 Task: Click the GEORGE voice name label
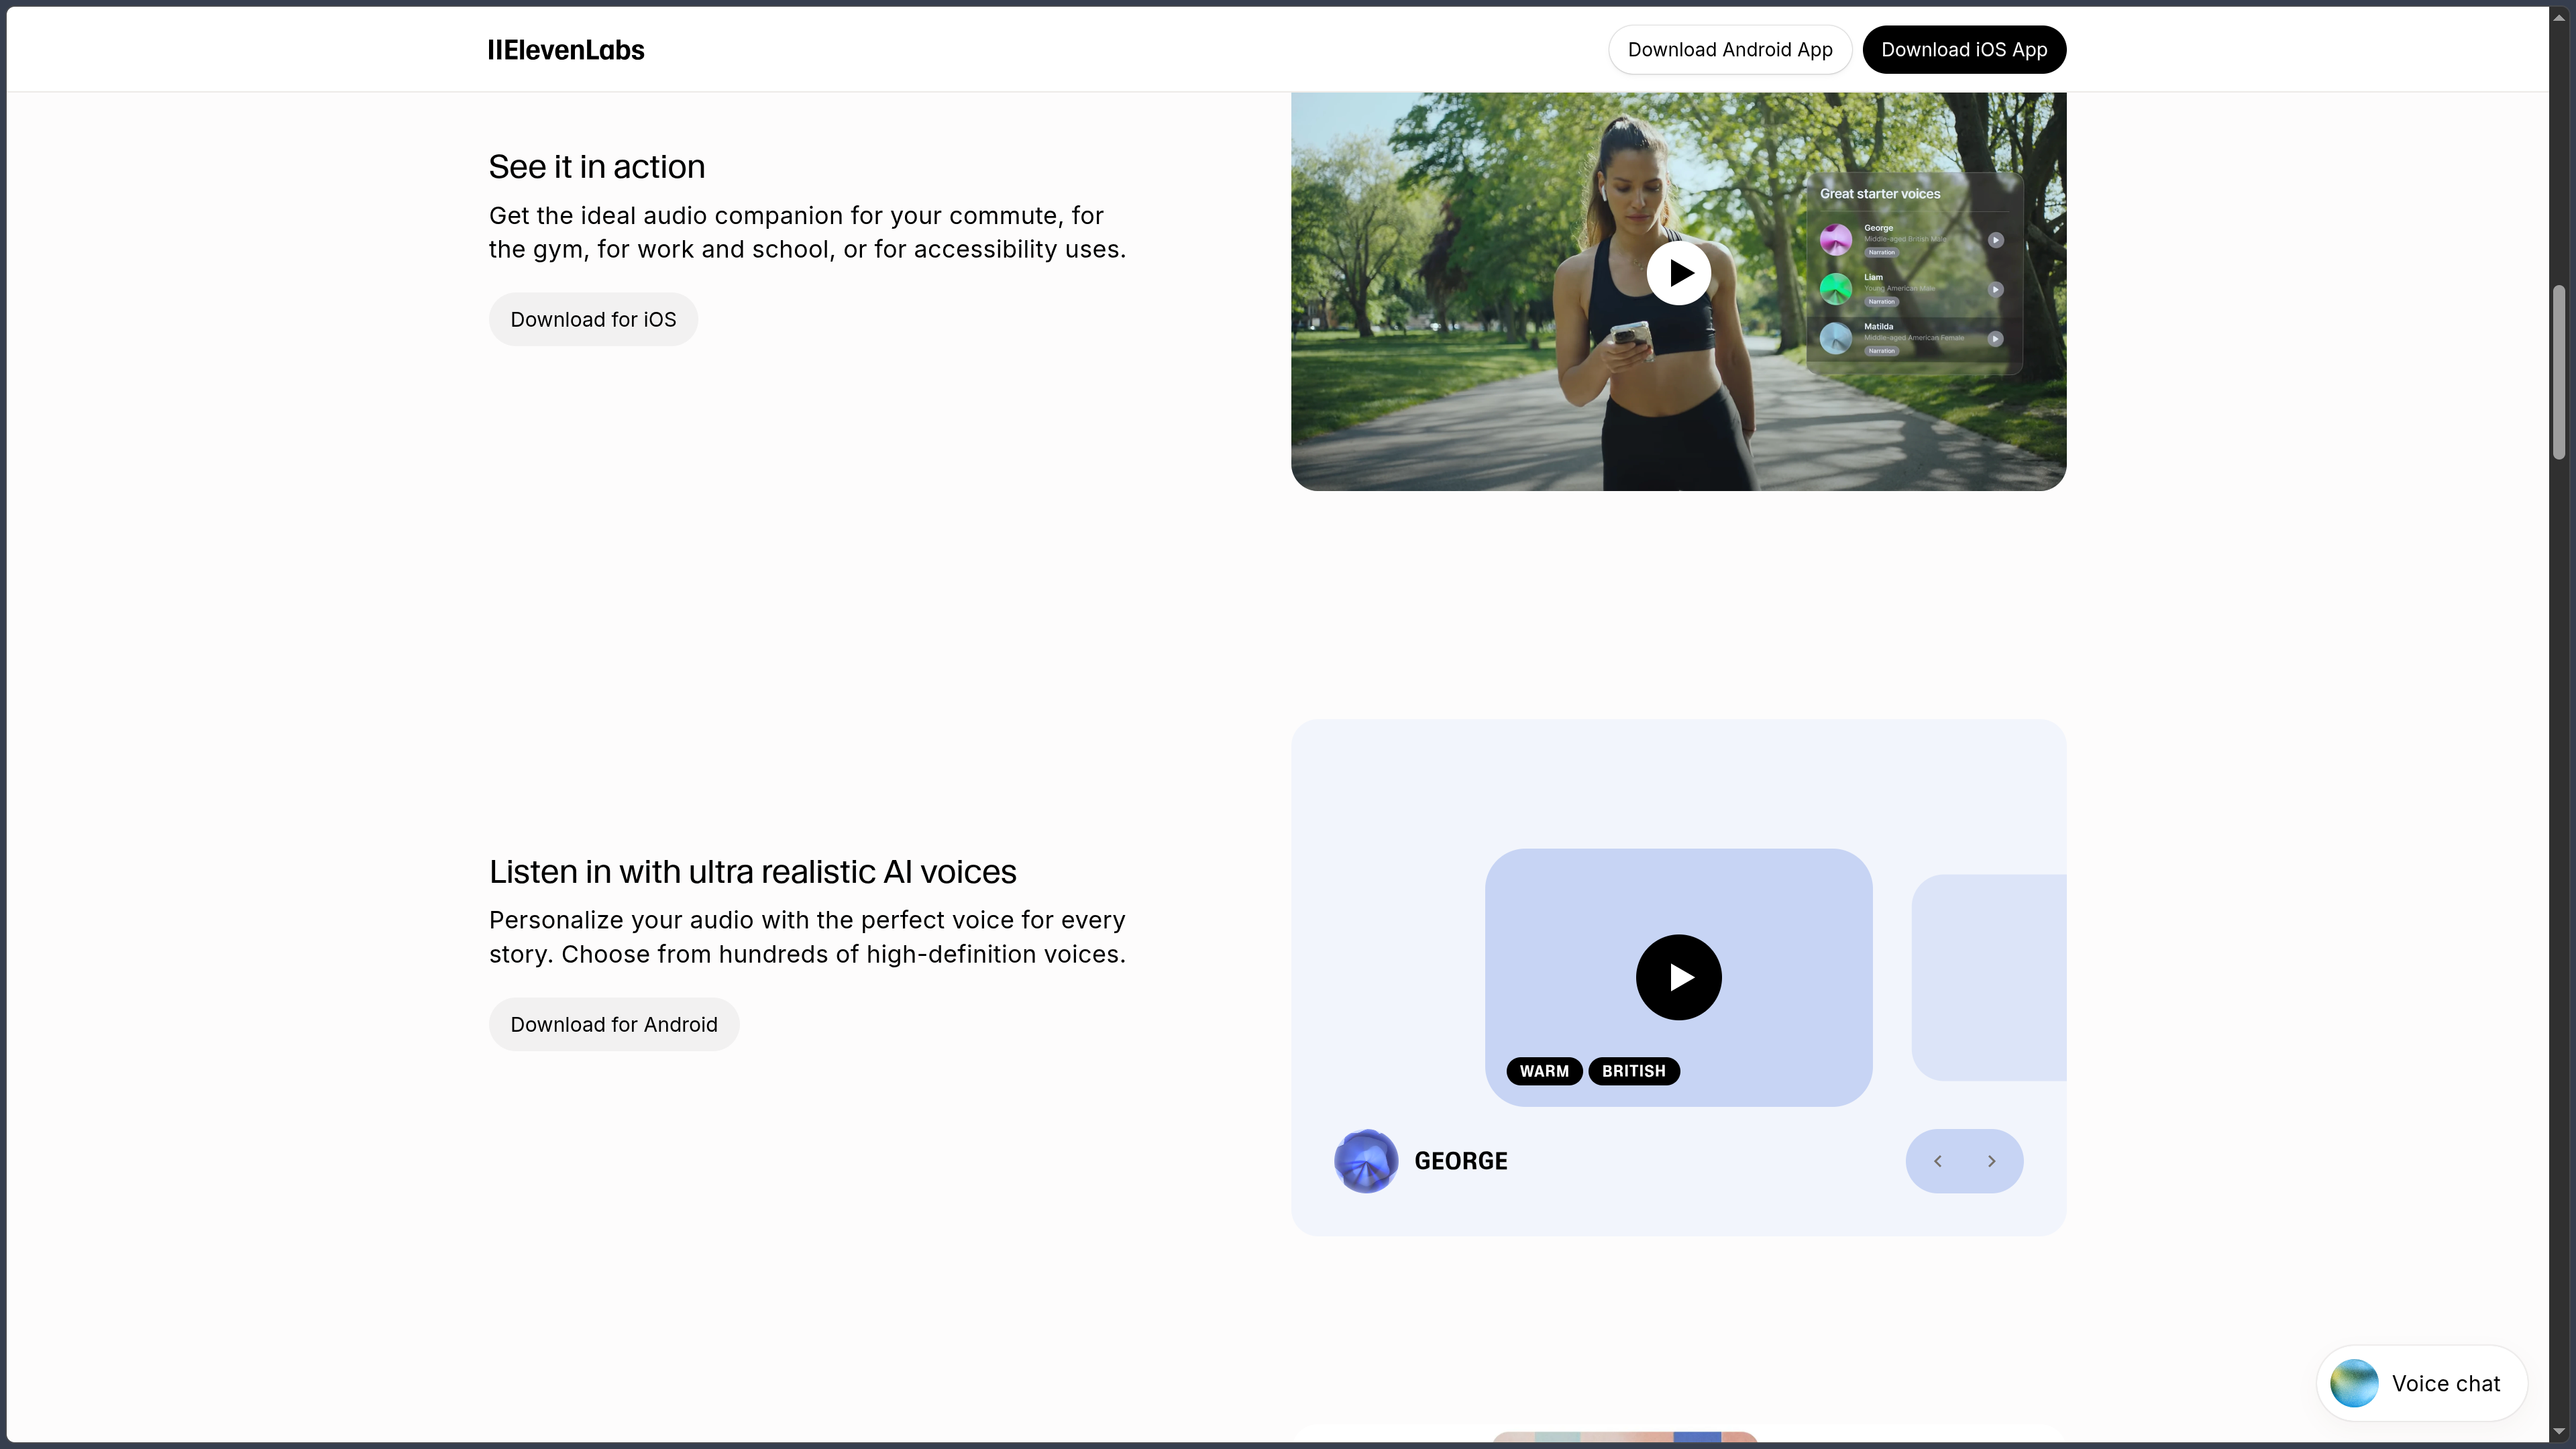tap(1460, 1161)
